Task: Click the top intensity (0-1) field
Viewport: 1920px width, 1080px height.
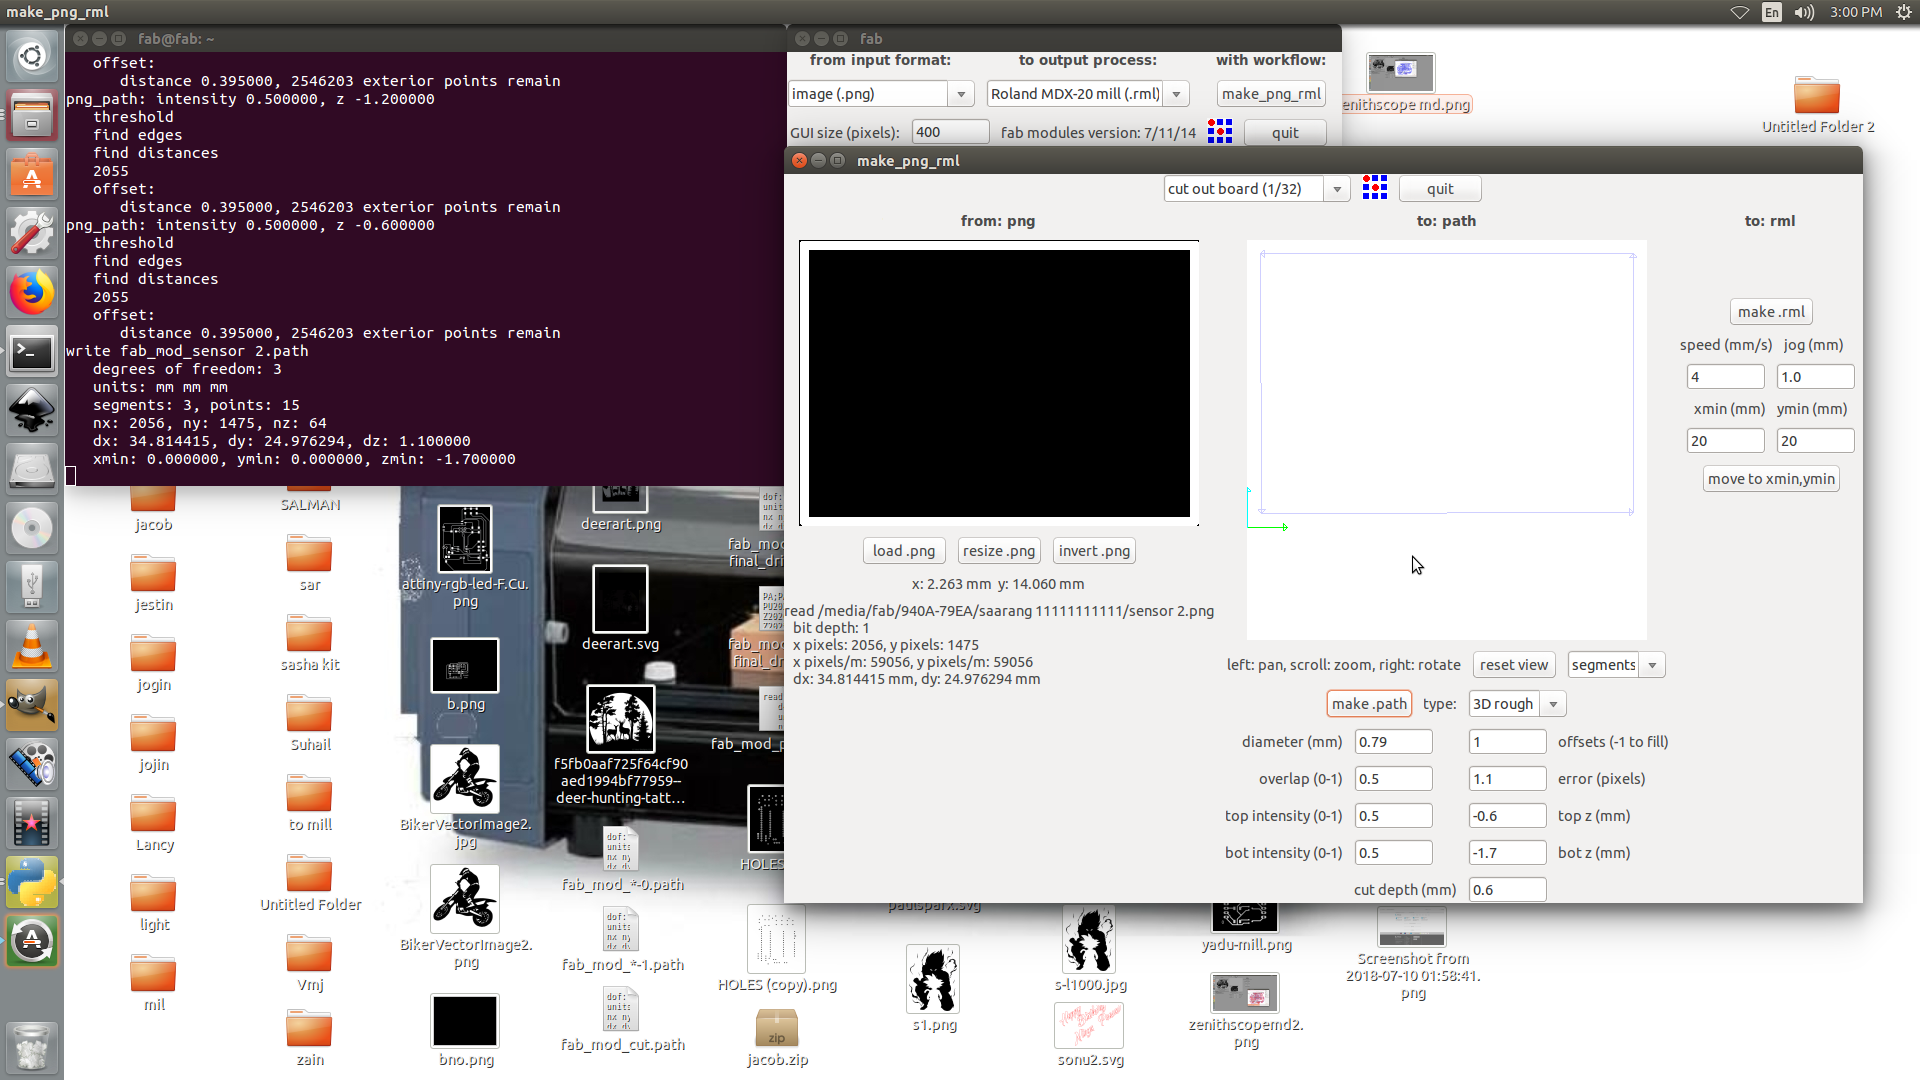Action: pyautogui.click(x=1393, y=816)
